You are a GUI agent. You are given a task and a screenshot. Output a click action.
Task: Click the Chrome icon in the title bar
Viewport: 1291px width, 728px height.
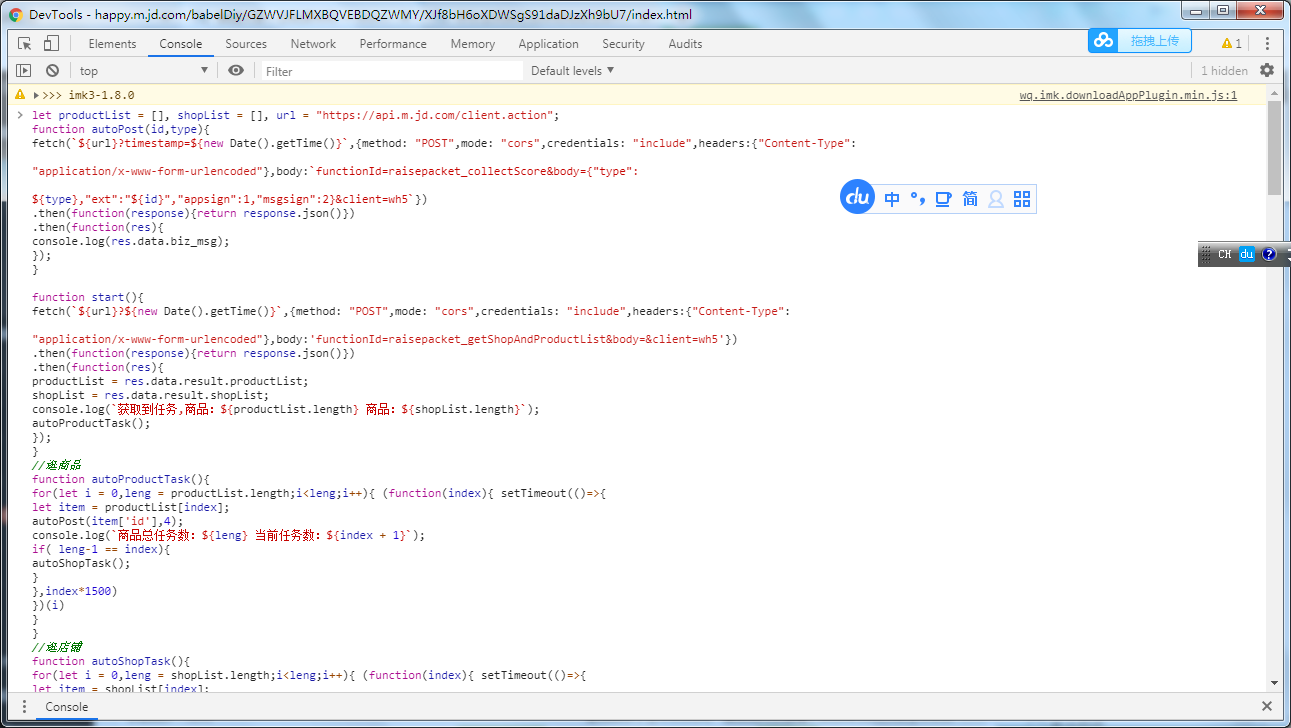click(x=16, y=15)
